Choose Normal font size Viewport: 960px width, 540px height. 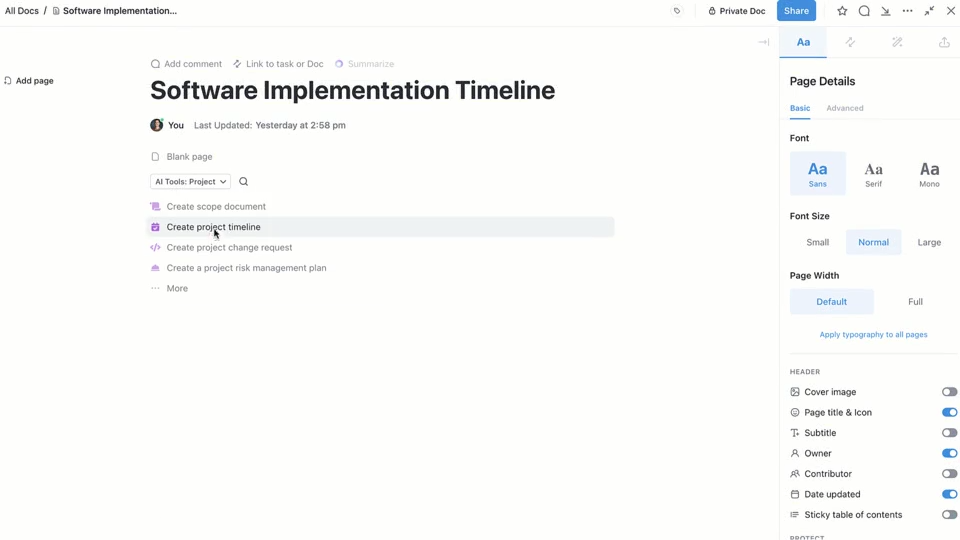pos(873,242)
